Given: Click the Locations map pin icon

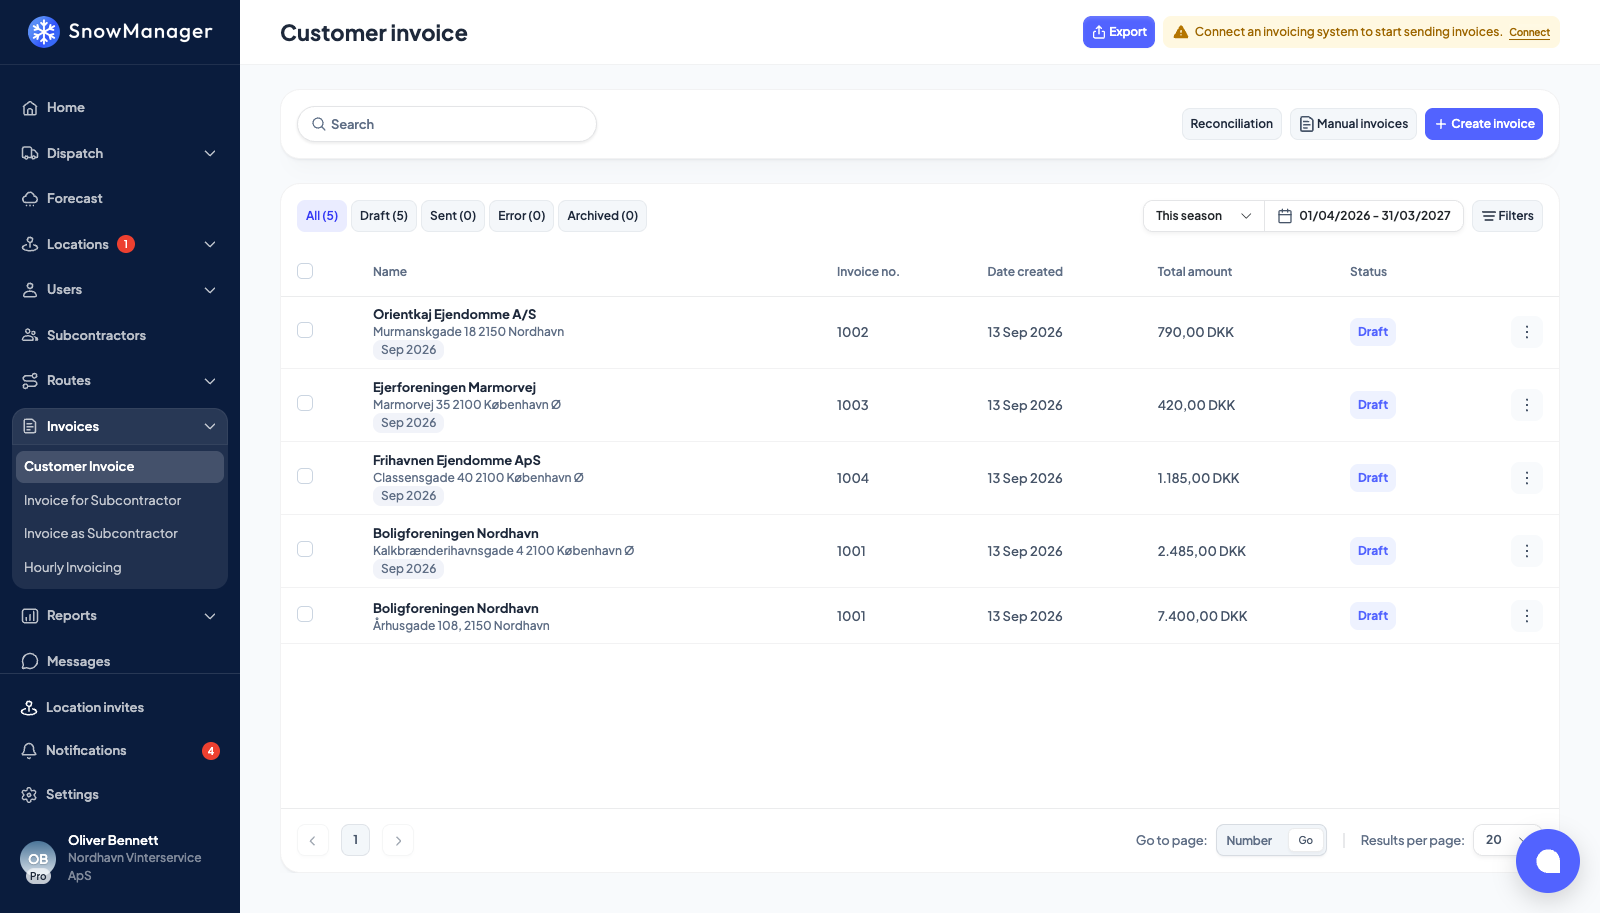Looking at the screenshot, I should (x=30, y=244).
